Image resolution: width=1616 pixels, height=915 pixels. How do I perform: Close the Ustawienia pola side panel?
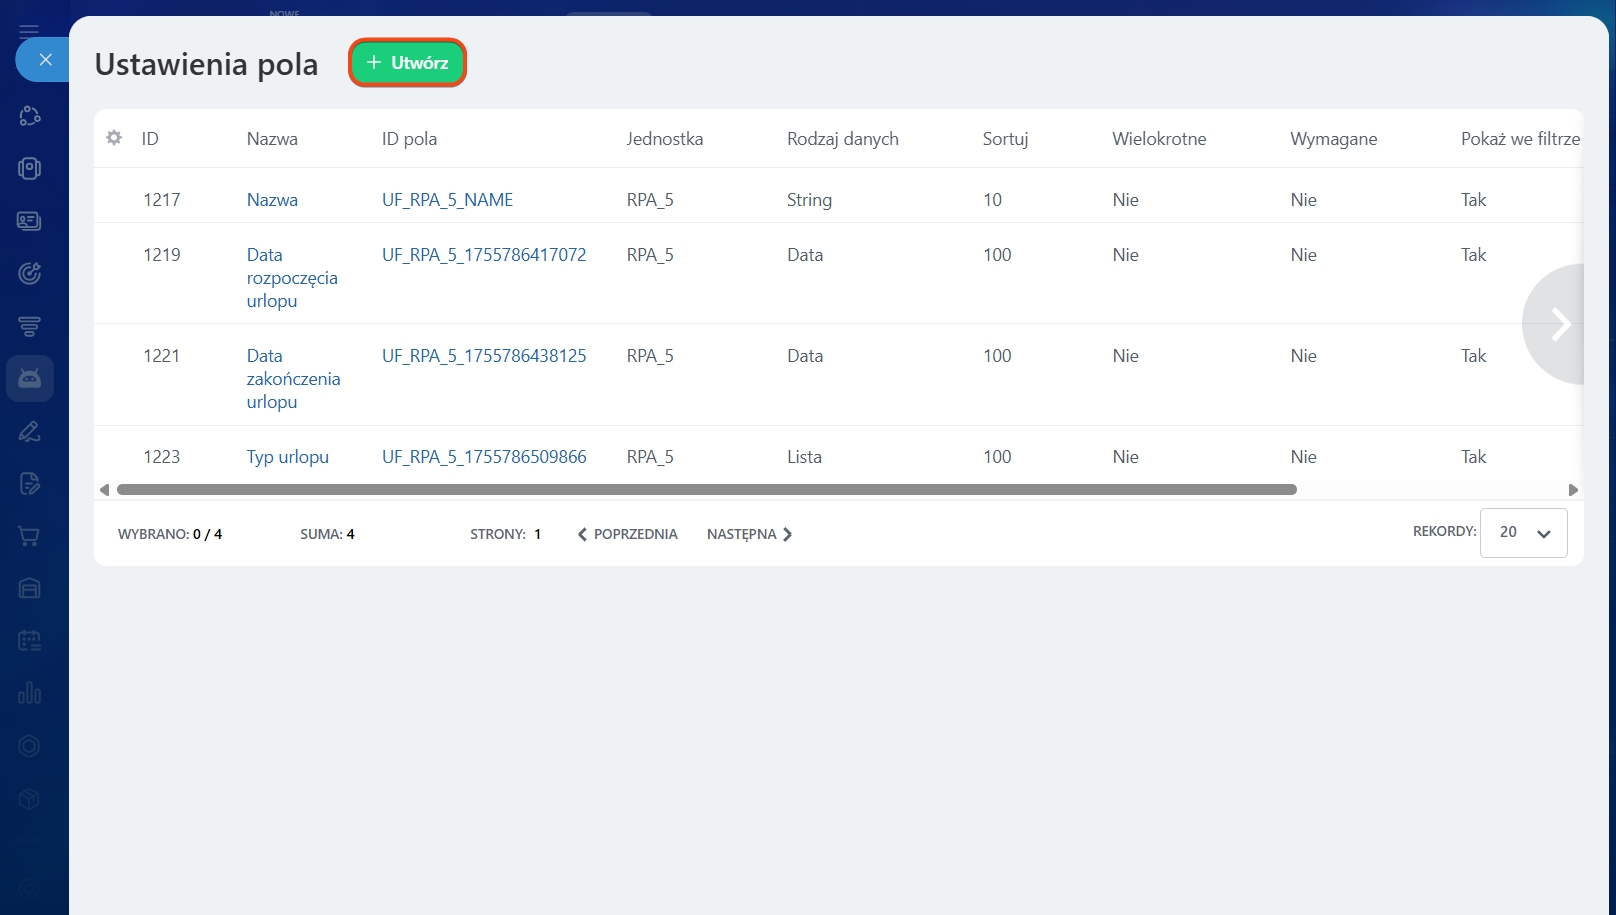click(45, 60)
